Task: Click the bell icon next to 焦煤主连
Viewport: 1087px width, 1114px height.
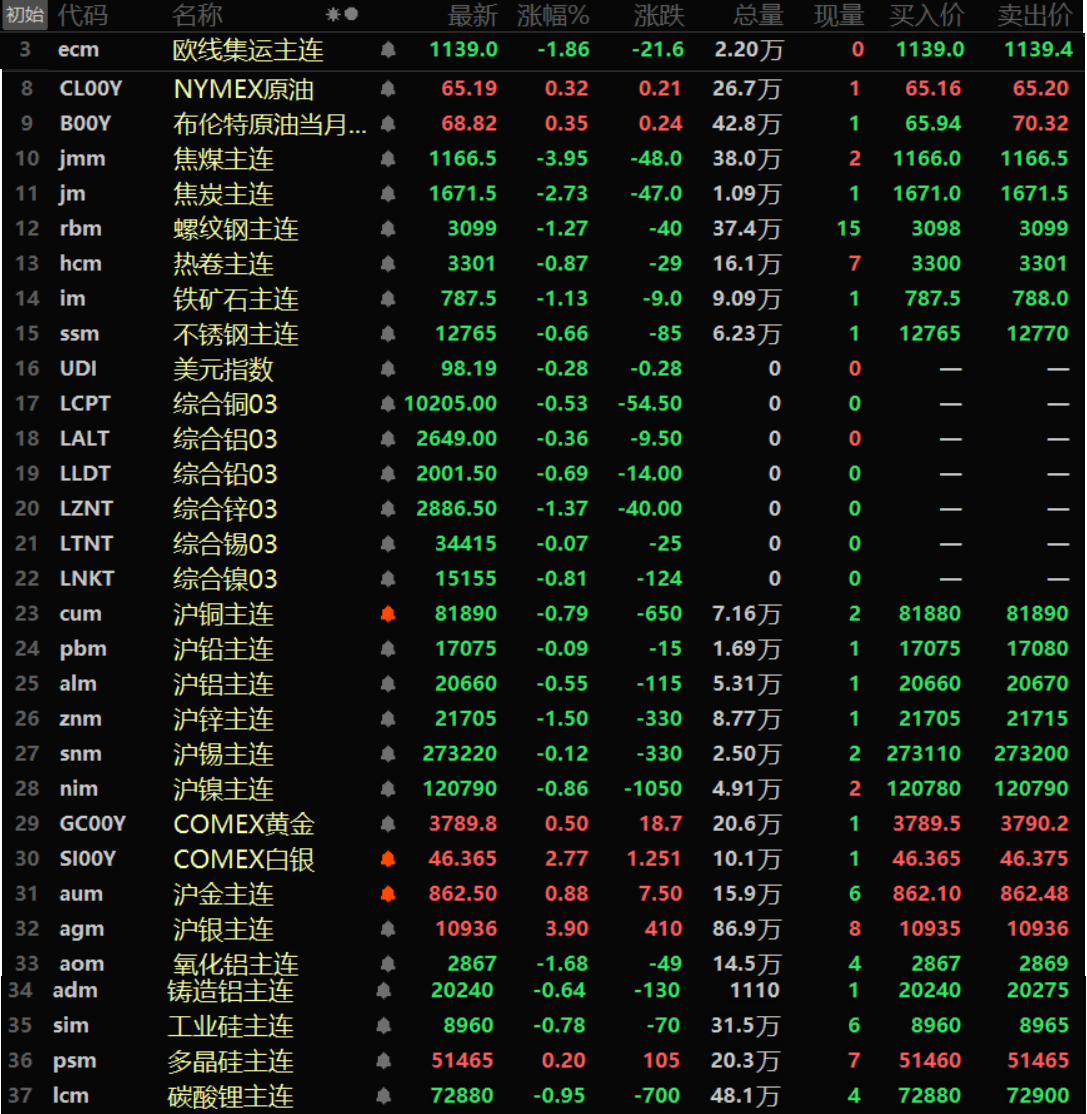Action: pyautogui.click(x=388, y=159)
